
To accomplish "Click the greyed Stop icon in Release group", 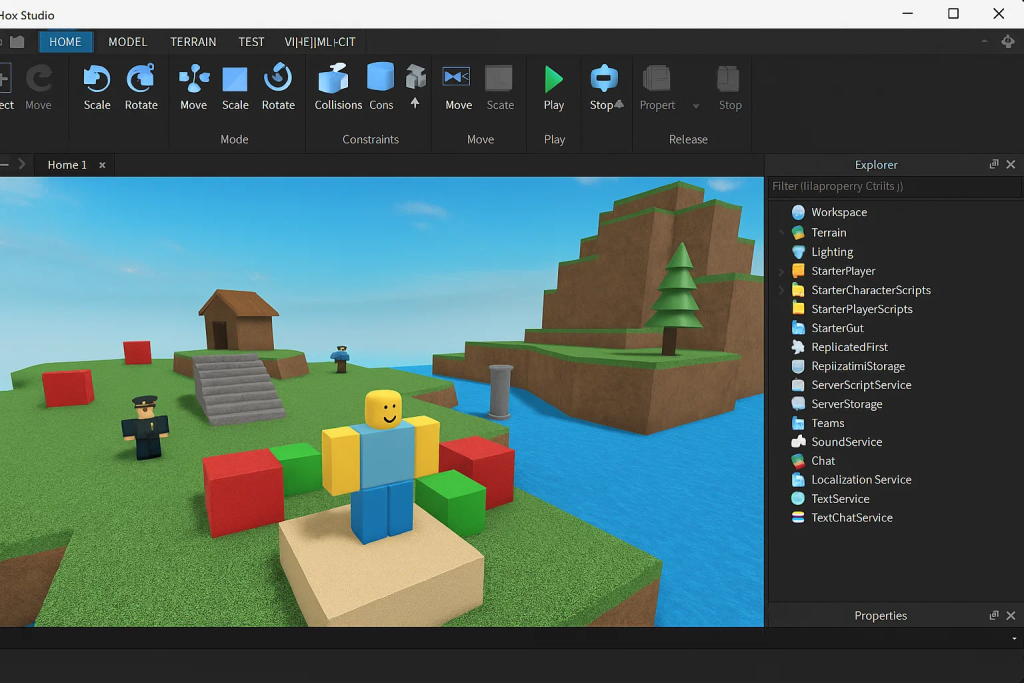I will (729, 79).
